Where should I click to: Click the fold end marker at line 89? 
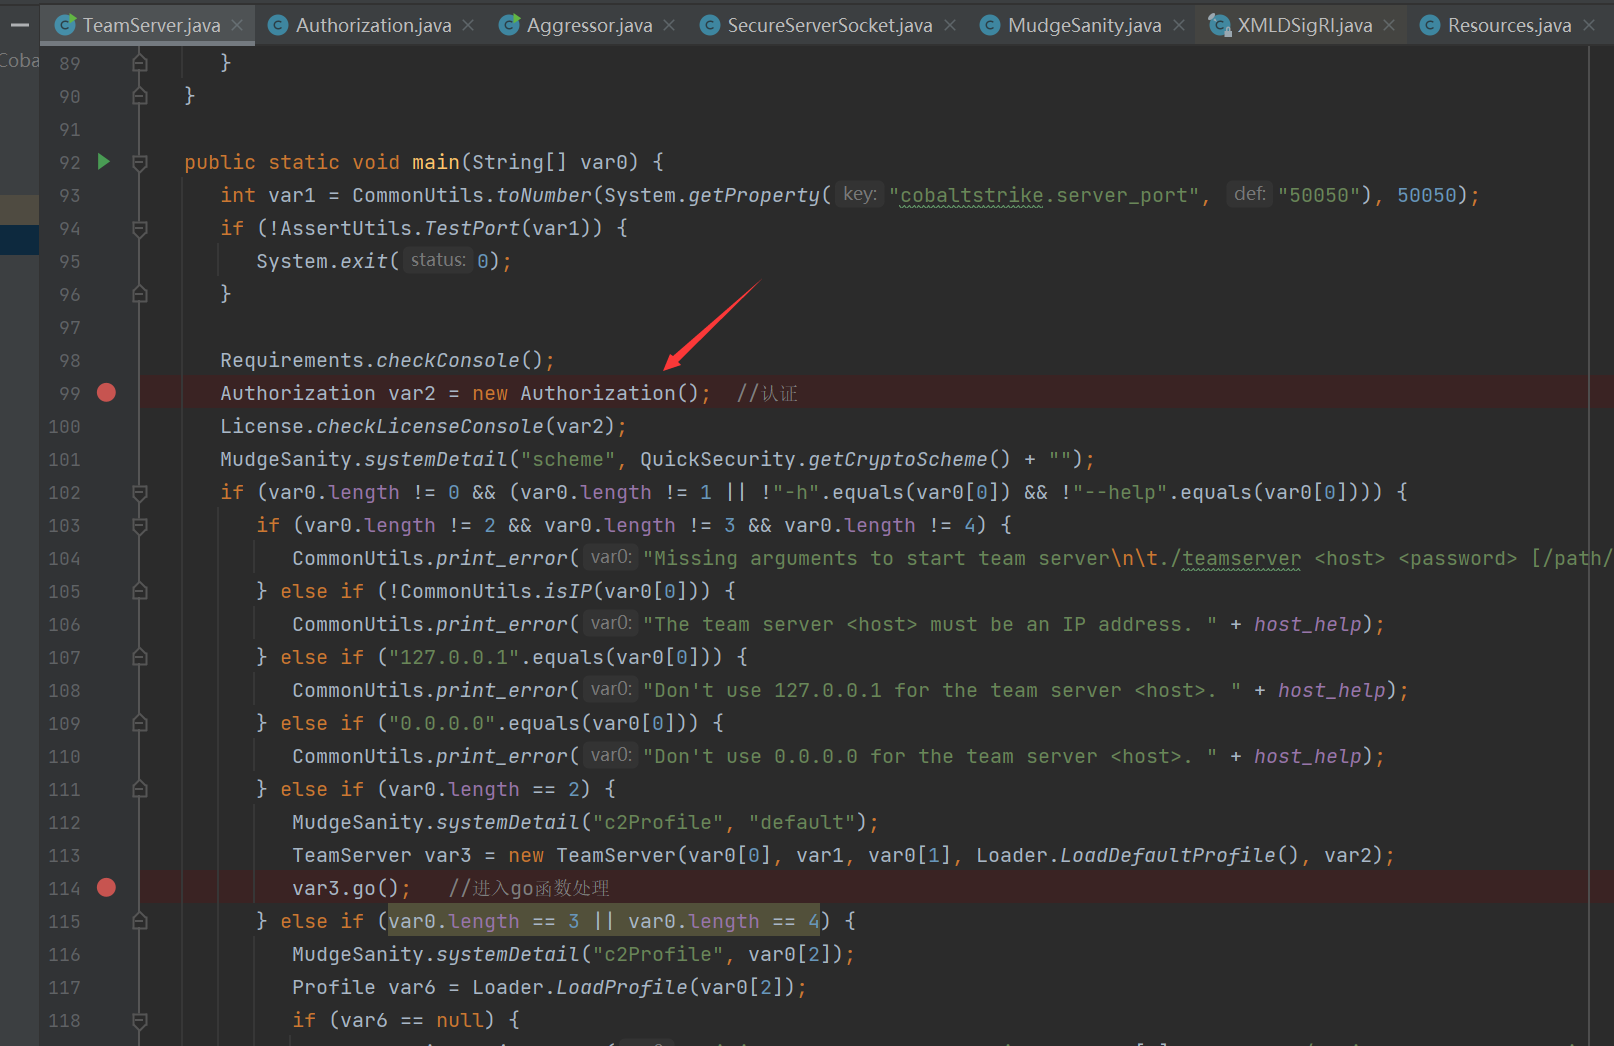[x=140, y=63]
